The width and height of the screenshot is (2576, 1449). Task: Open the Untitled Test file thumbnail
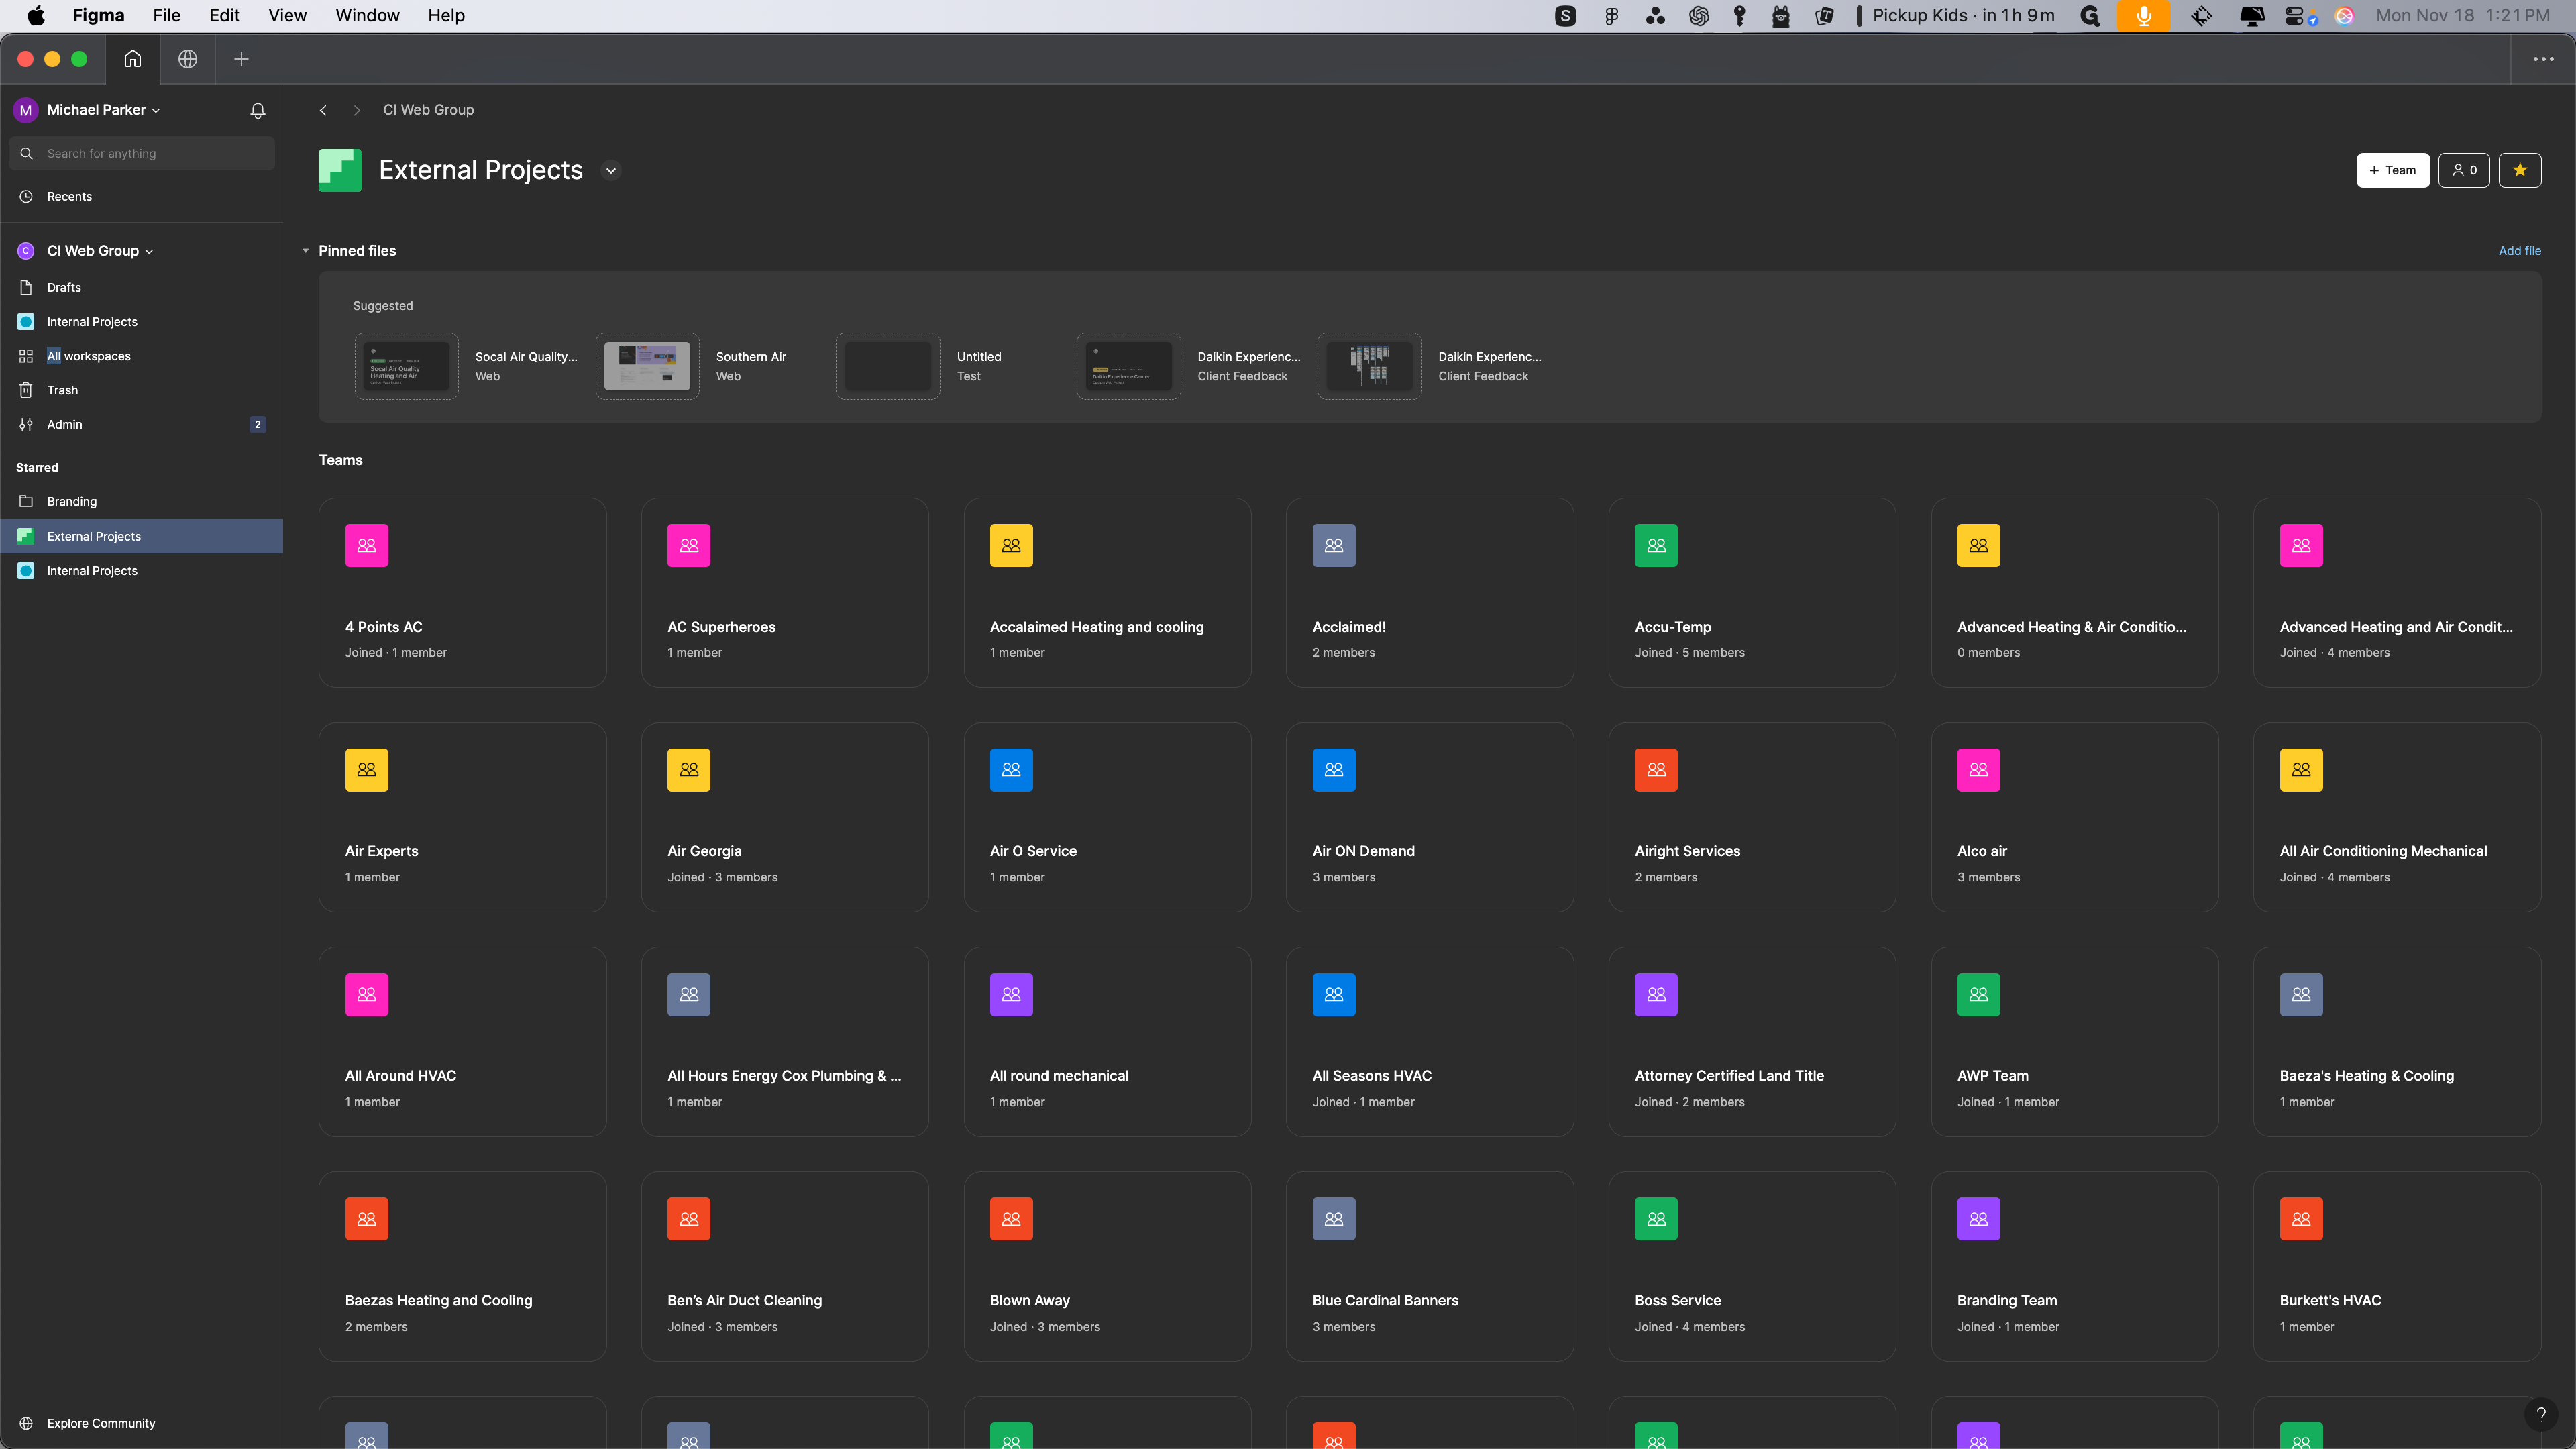pyautogui.click(x=888, y=366)
